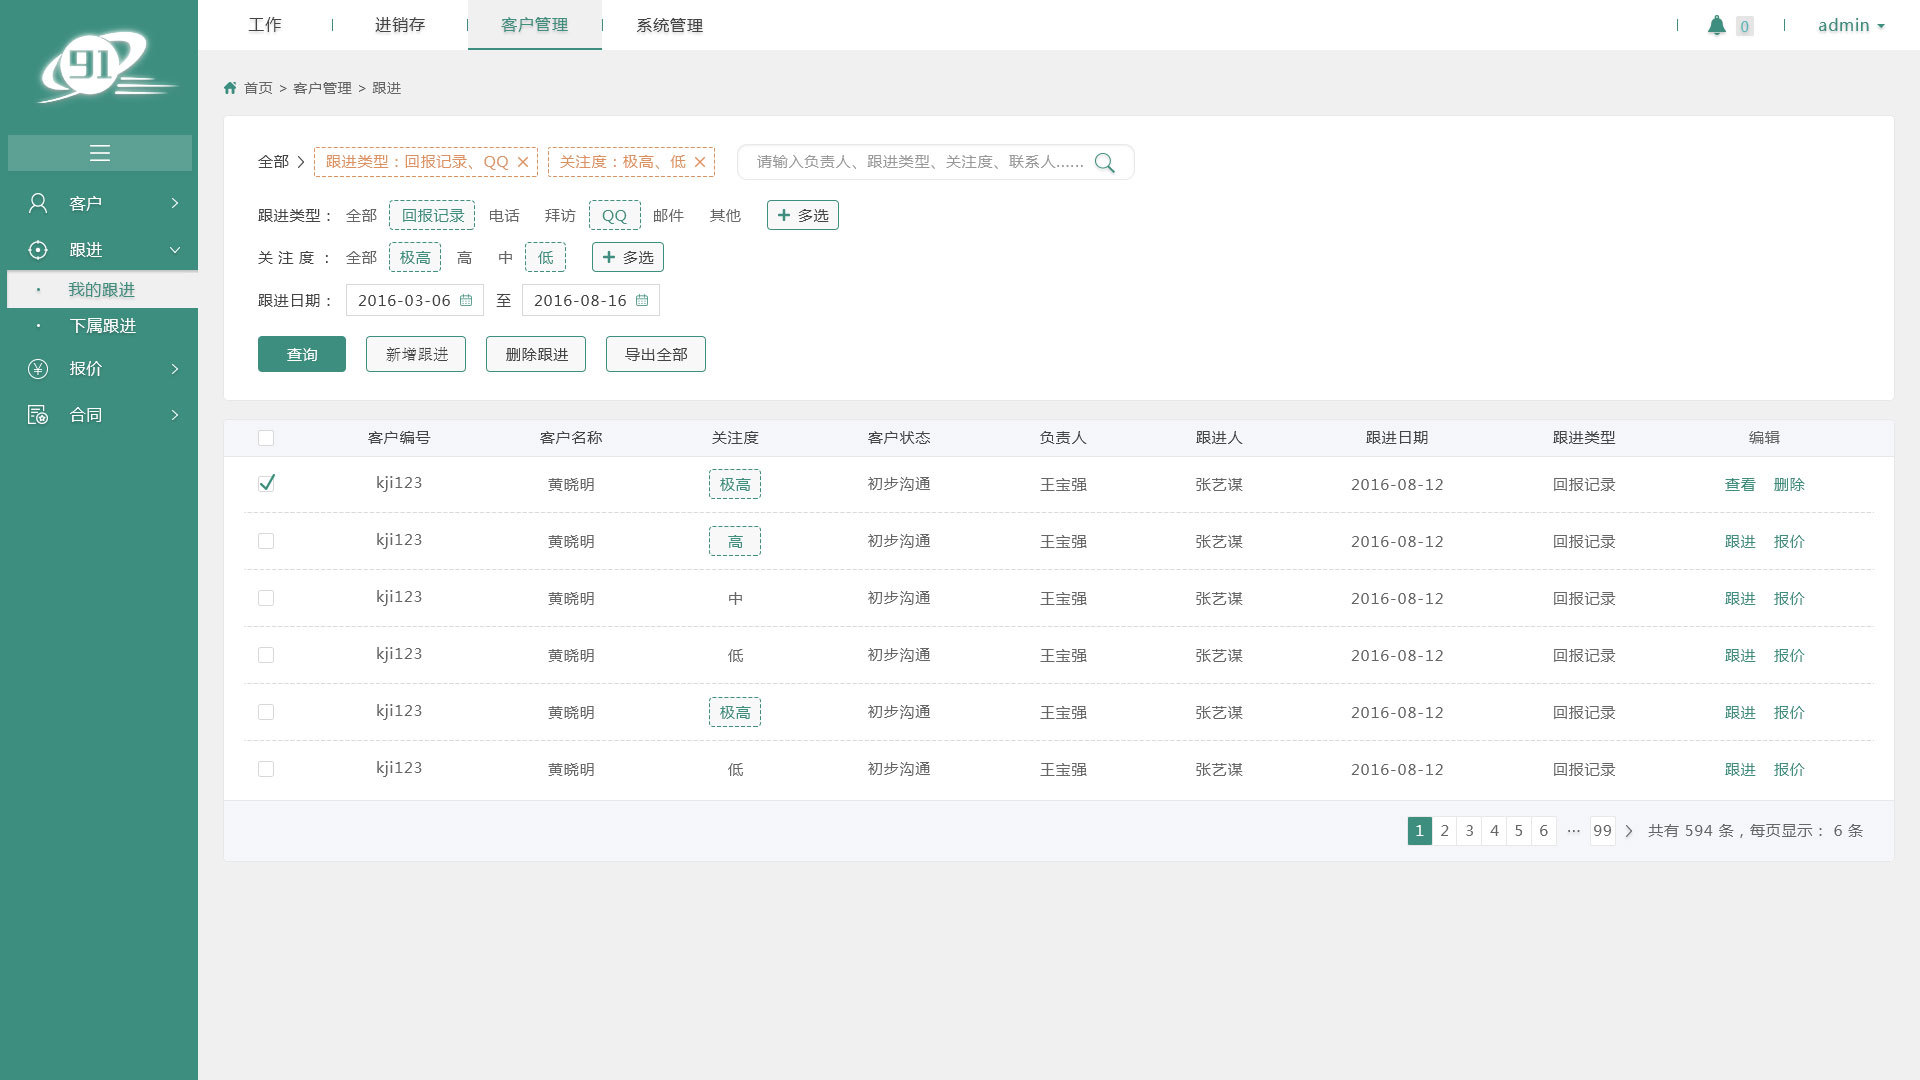This screenshot has width=1920, height=1080.
Task: Select 全部 in the 关注度 filter row
Action: point(361,257)
